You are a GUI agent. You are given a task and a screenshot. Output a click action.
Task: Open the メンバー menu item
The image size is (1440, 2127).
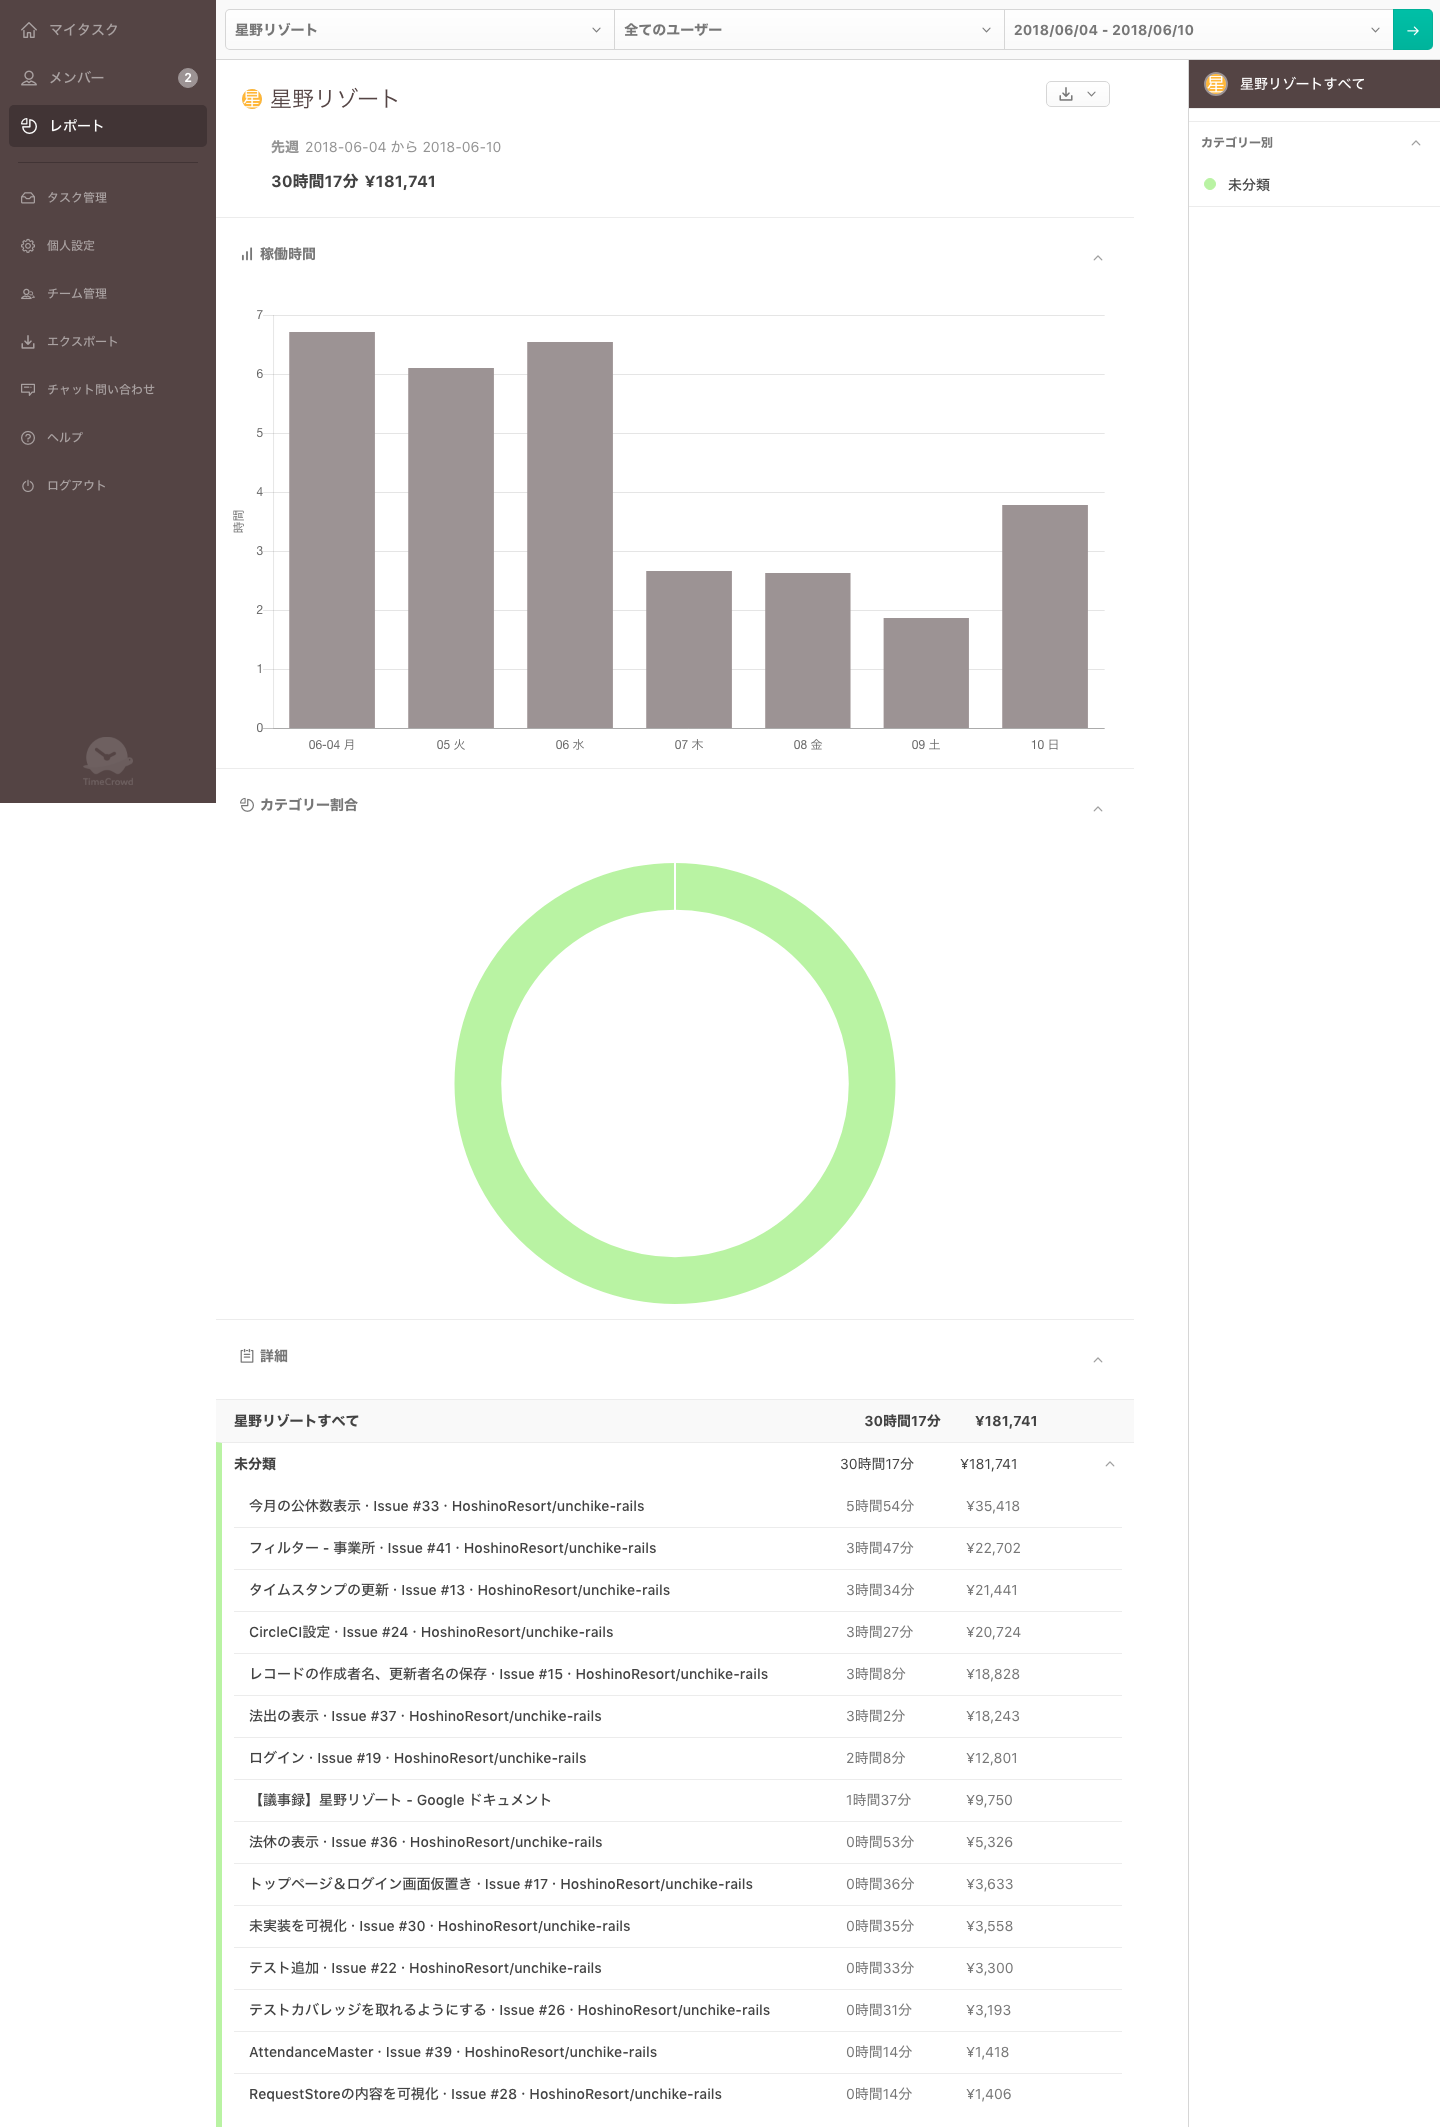tap(108, 78)
